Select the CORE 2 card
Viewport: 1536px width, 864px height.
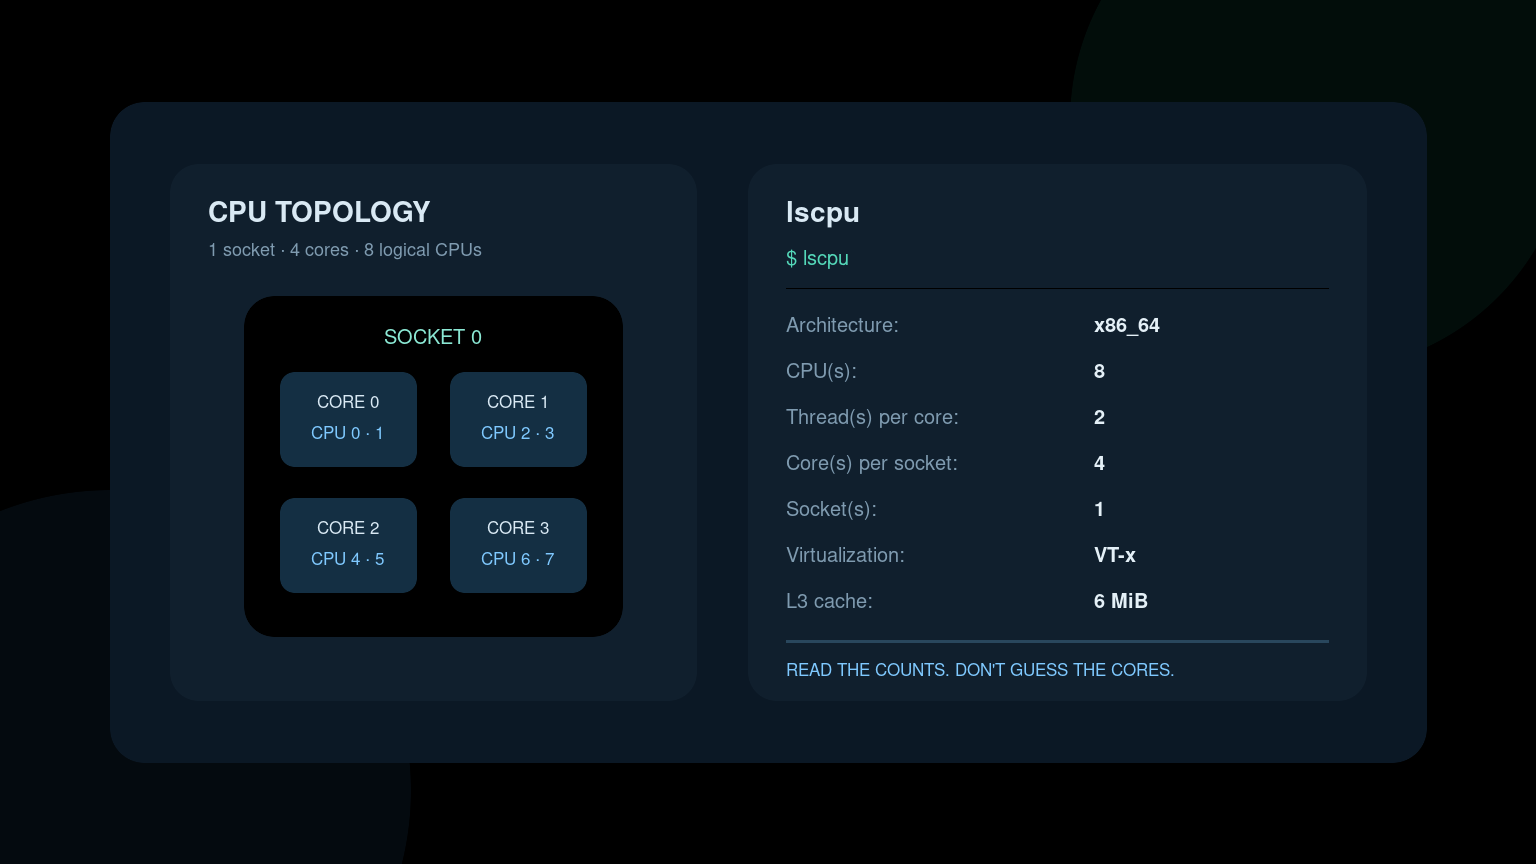[348, 545]
